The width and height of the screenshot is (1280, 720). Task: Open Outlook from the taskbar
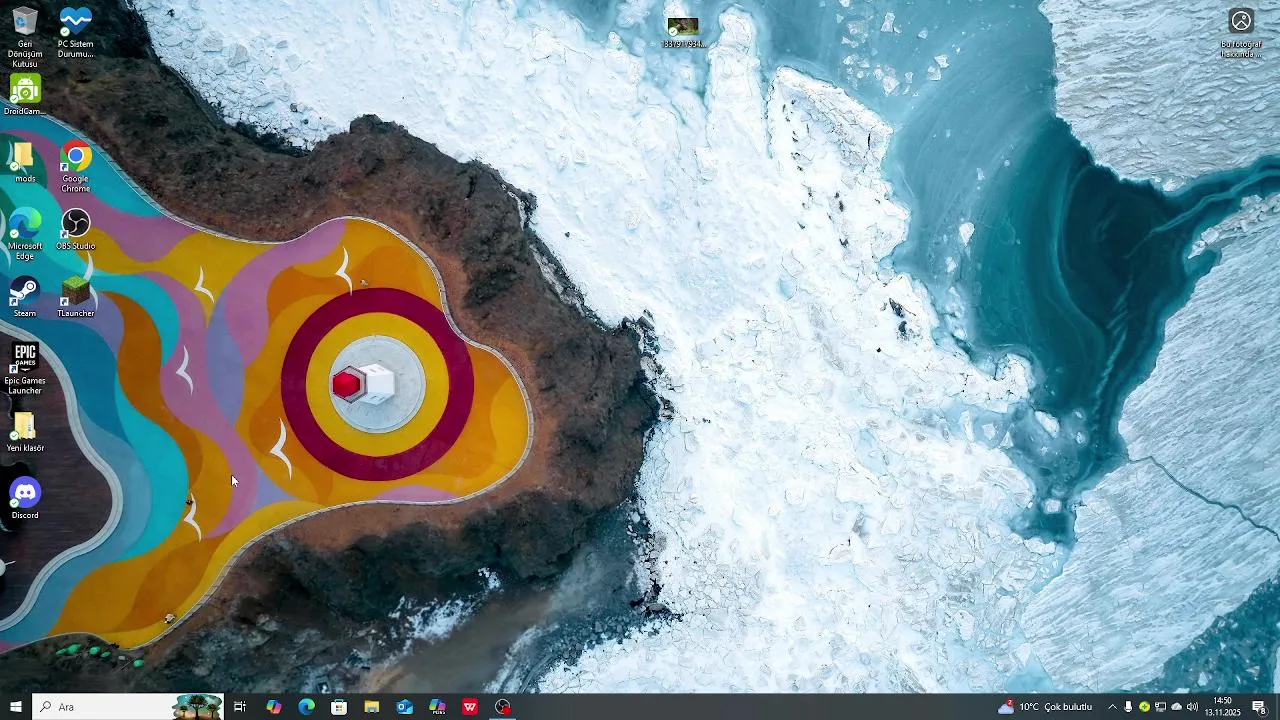[404, 707]
